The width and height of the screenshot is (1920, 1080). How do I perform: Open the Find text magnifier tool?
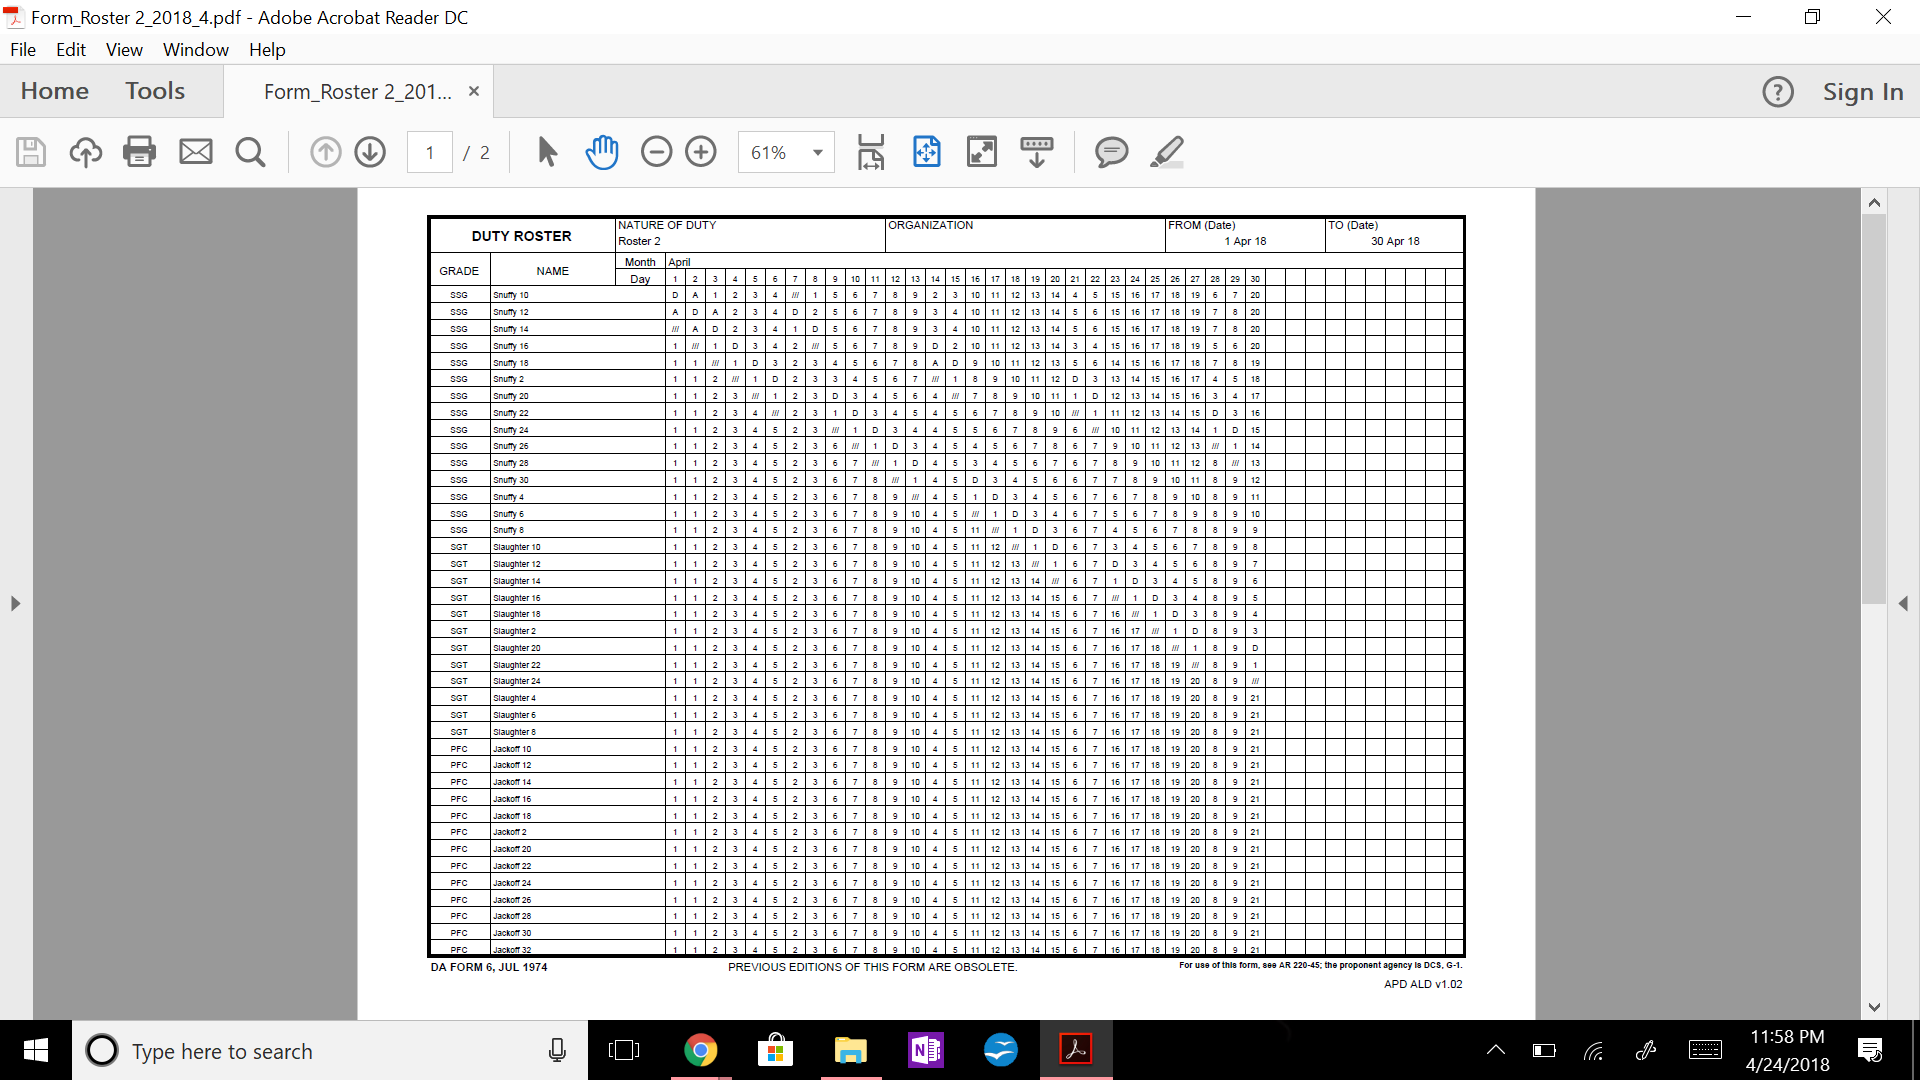[250, 152]
